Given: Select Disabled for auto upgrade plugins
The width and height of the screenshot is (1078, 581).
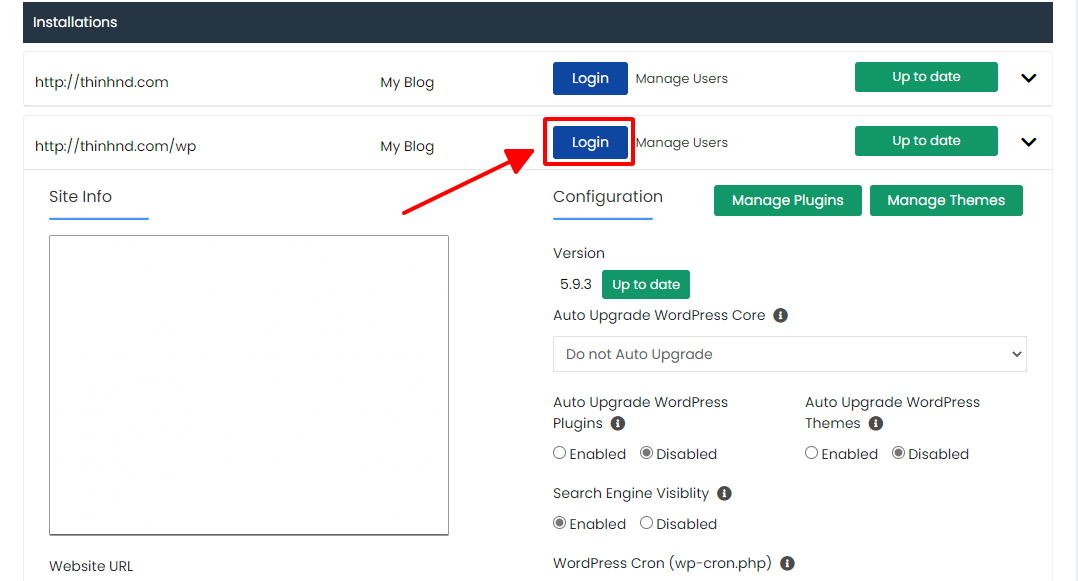Looking at the screenshot, I should point(646,453).
